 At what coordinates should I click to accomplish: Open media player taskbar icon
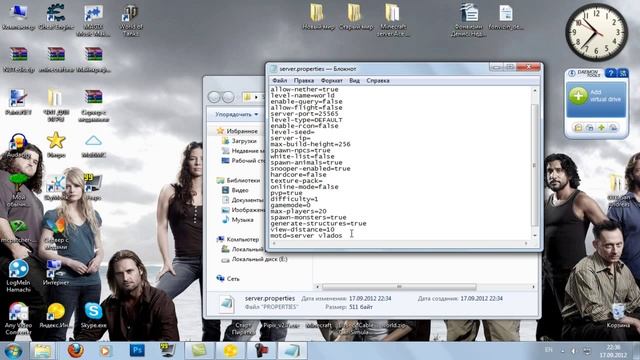pyautogui.click(x=106, y=351)
